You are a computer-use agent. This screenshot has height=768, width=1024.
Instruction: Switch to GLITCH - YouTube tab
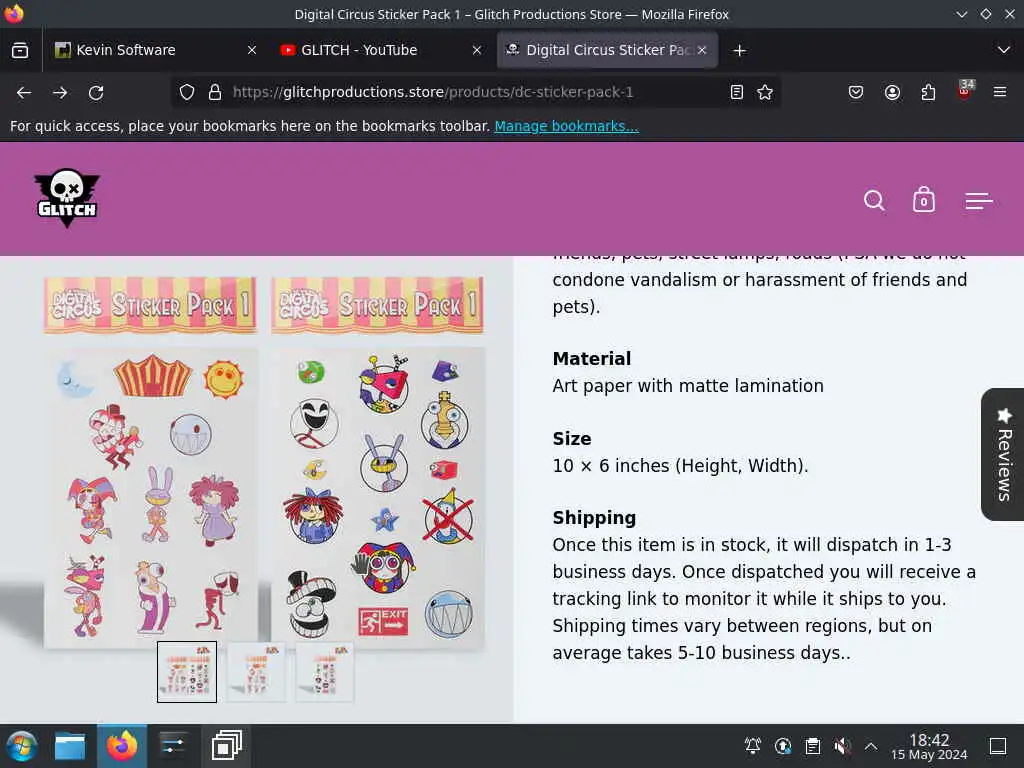[x=380, y=50]
